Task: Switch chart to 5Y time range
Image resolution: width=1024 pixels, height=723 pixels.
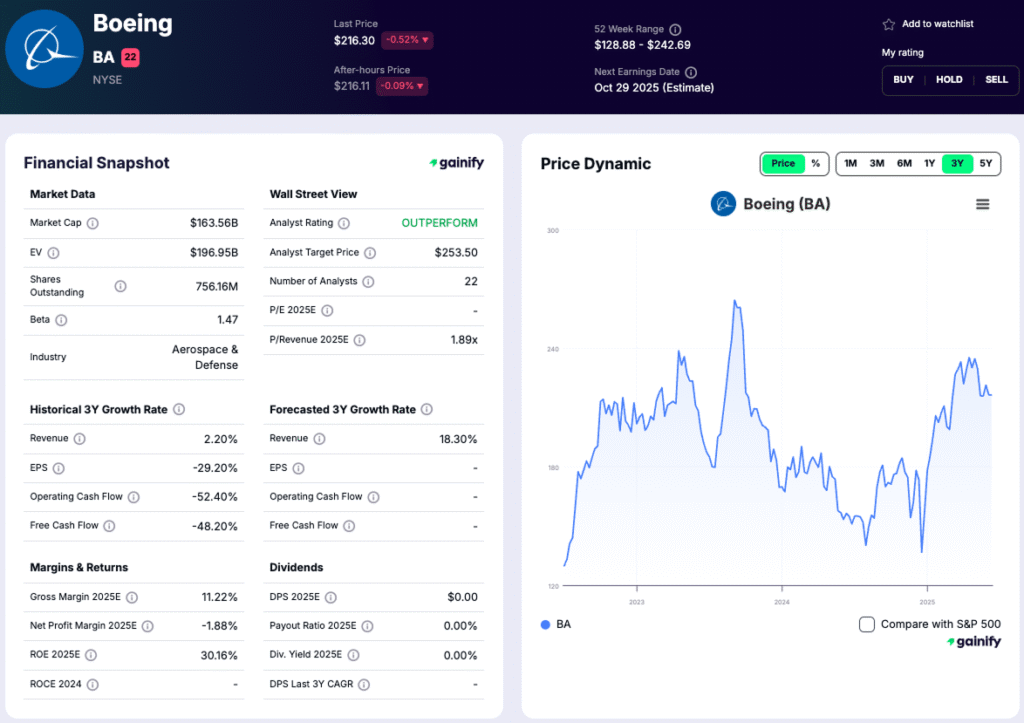Action: point(985,163)
